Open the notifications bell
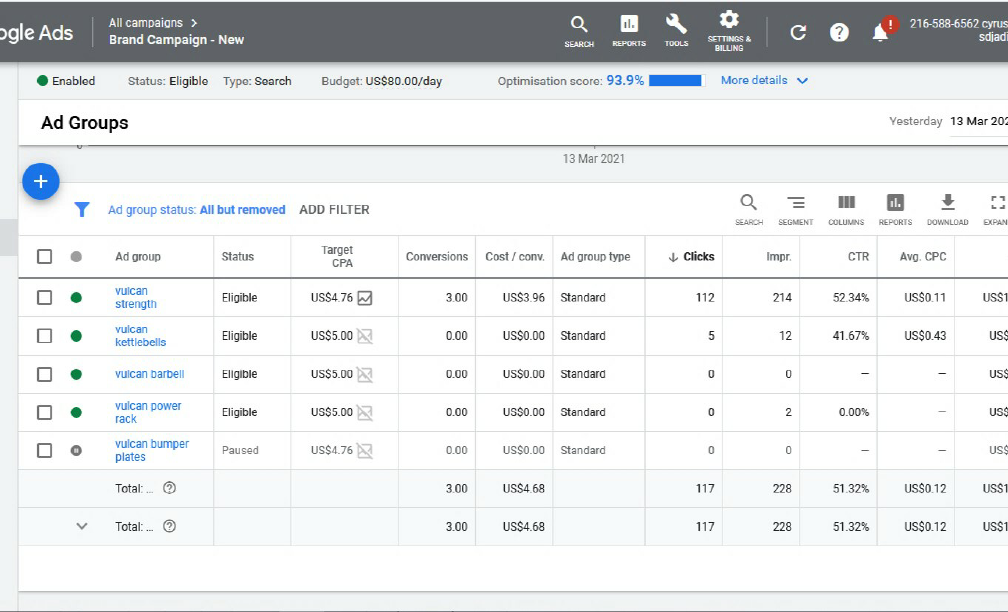Screen dimensions: 1008x612 (880, 33)
